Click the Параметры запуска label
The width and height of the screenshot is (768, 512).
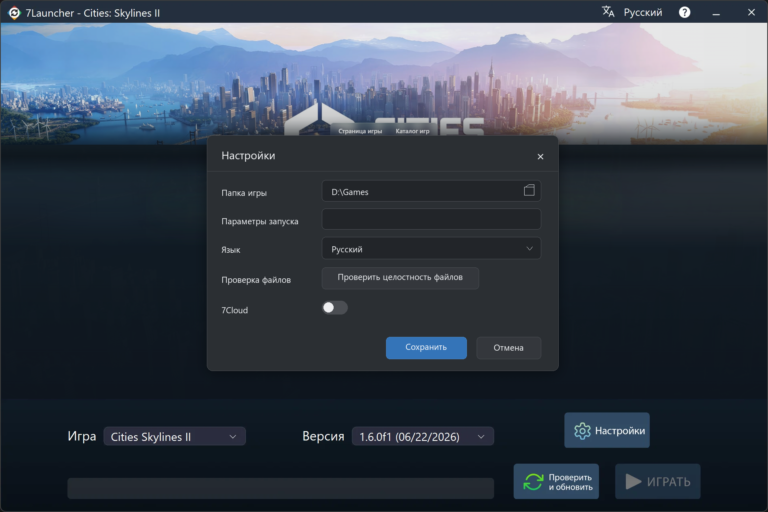point(260,221)
